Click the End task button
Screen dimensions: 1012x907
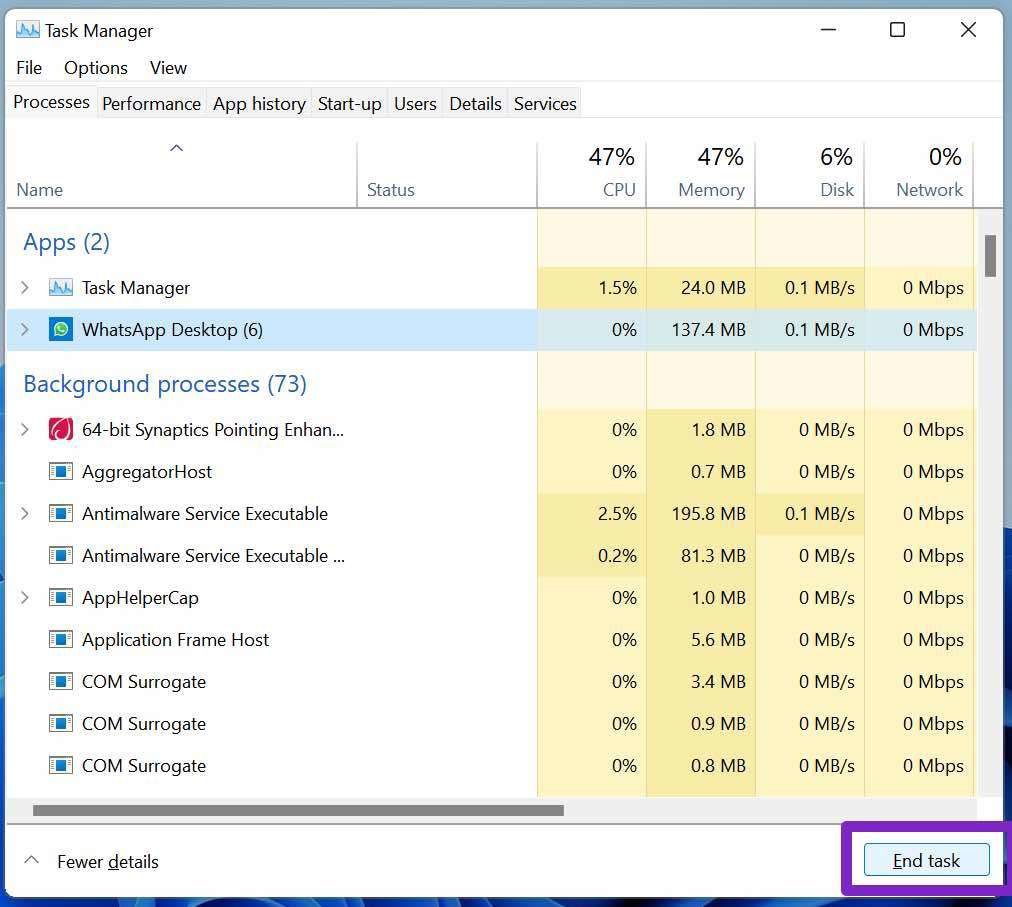926,860
